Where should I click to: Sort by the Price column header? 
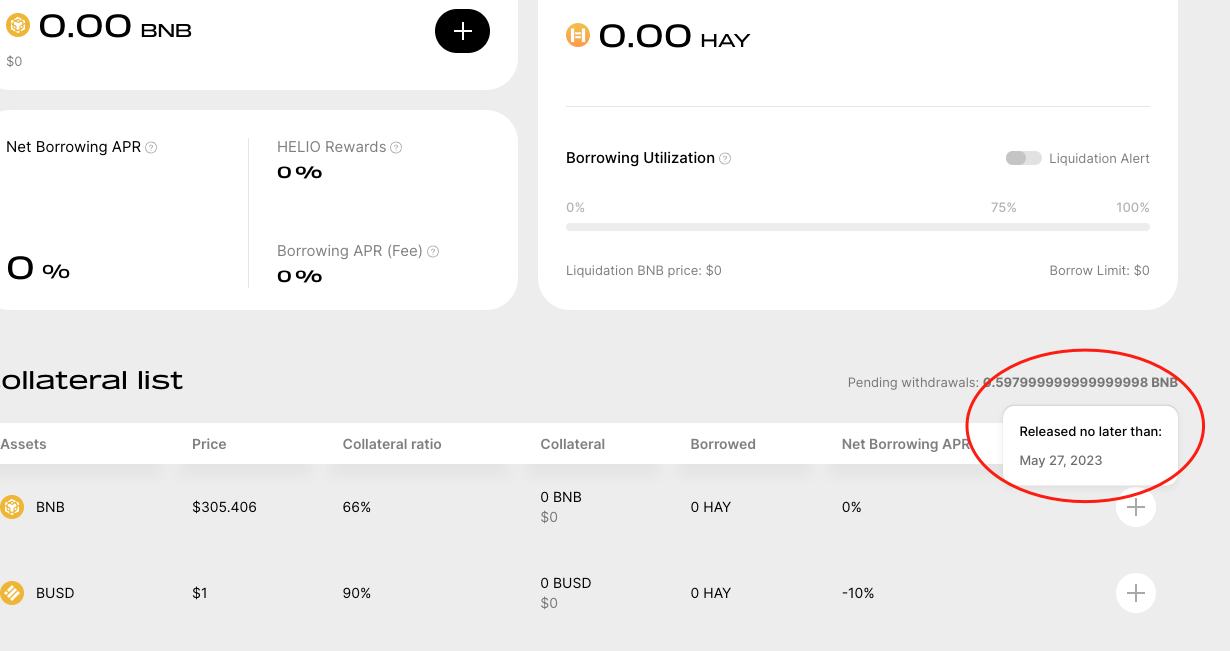click(209, 444)
